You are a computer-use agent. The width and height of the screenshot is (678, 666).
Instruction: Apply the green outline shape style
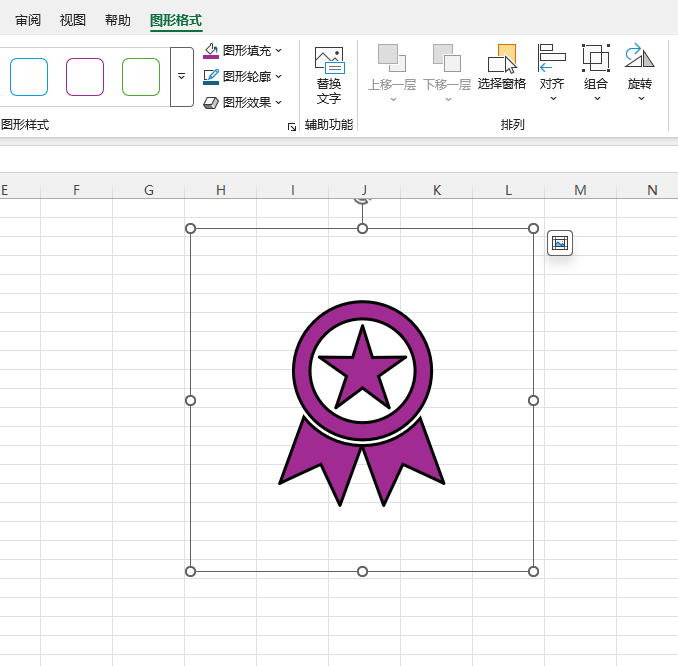[x=141, y=77]
